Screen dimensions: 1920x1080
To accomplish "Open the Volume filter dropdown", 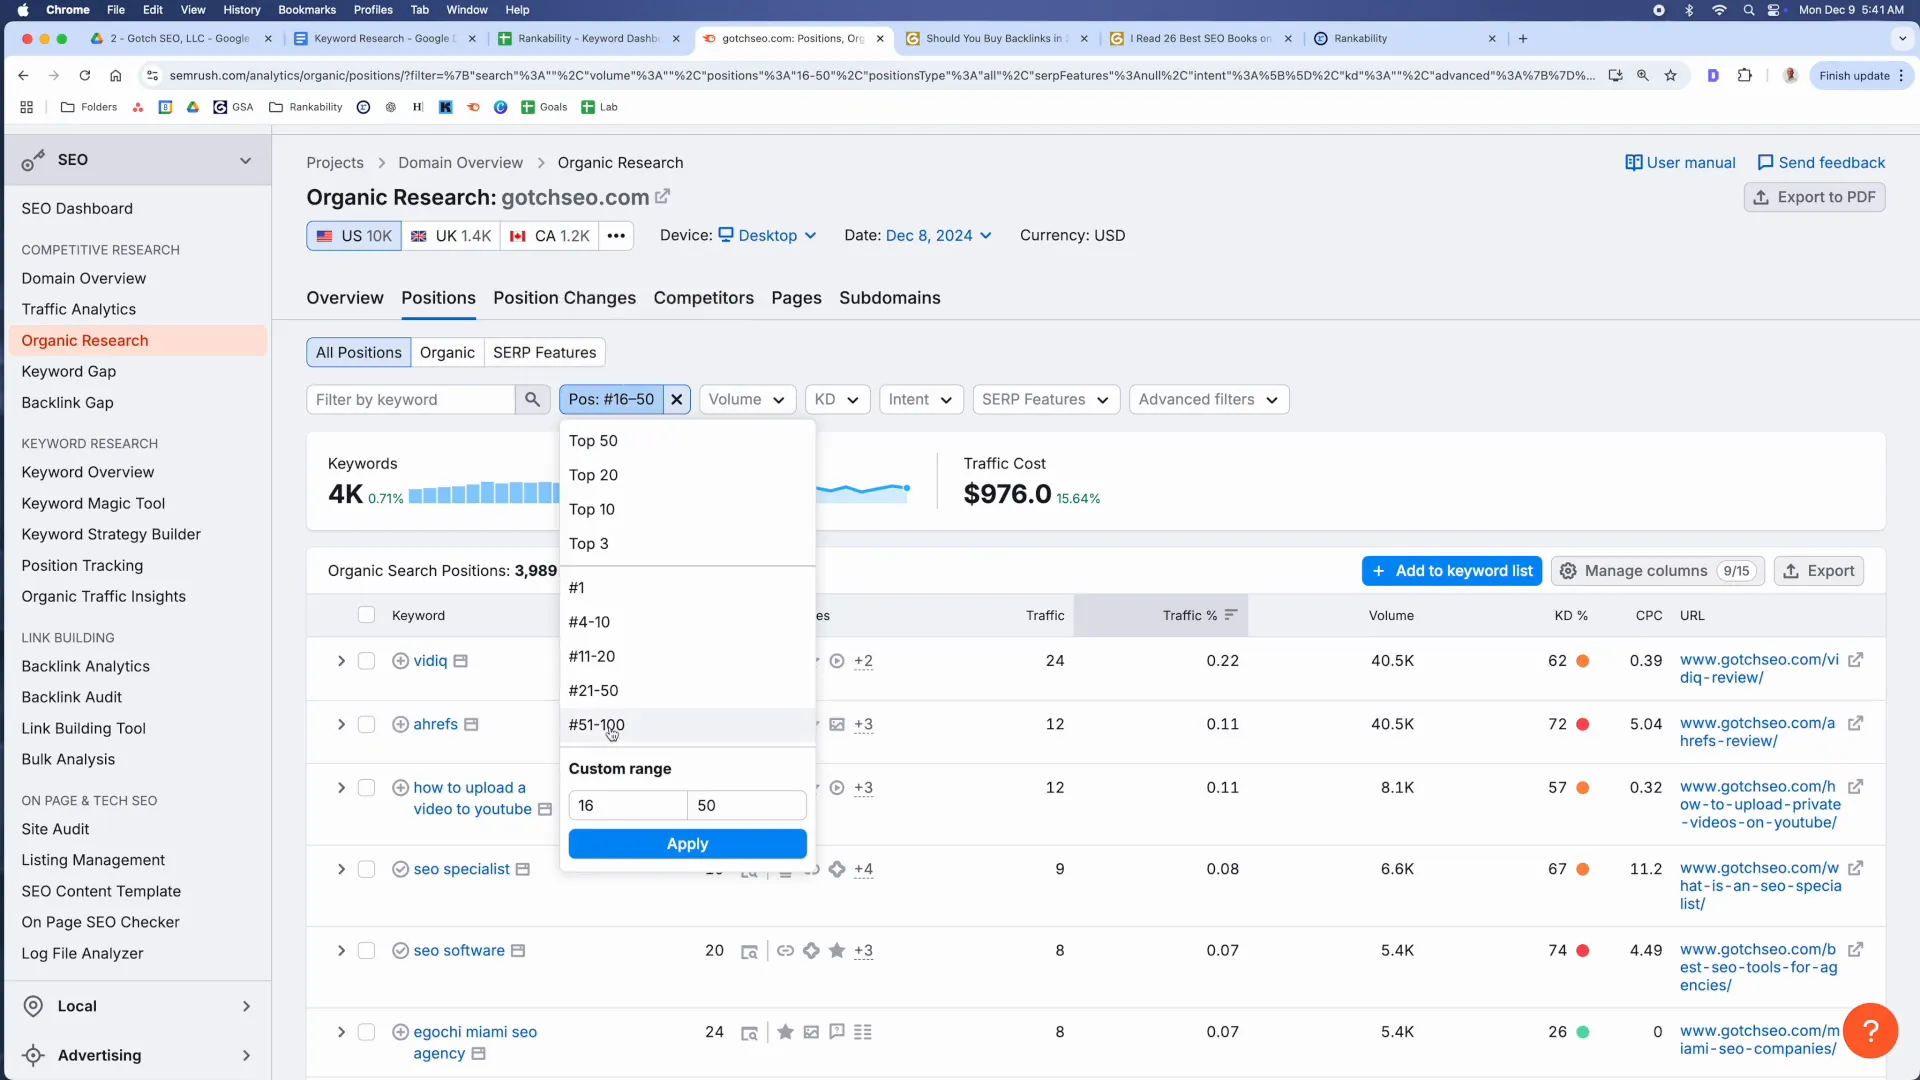I will coord(747,399).
